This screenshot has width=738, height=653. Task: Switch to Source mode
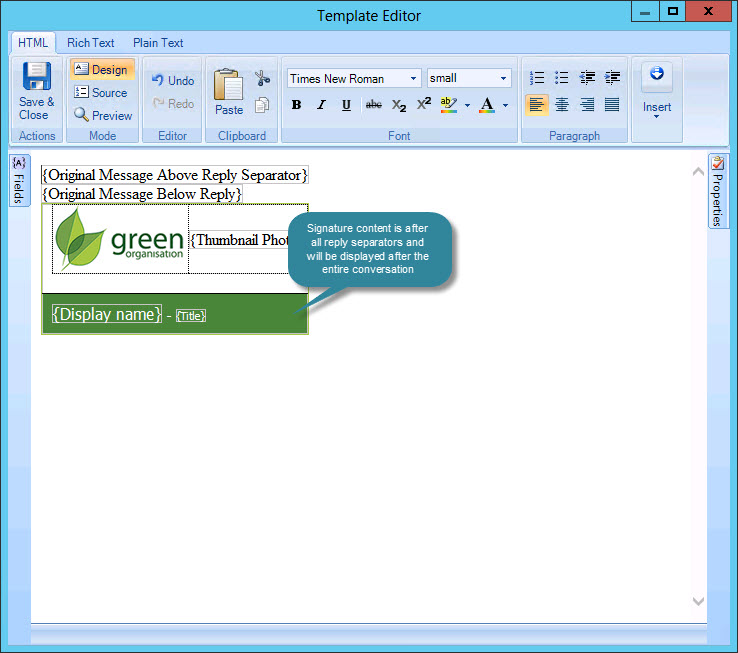(101, 92)
